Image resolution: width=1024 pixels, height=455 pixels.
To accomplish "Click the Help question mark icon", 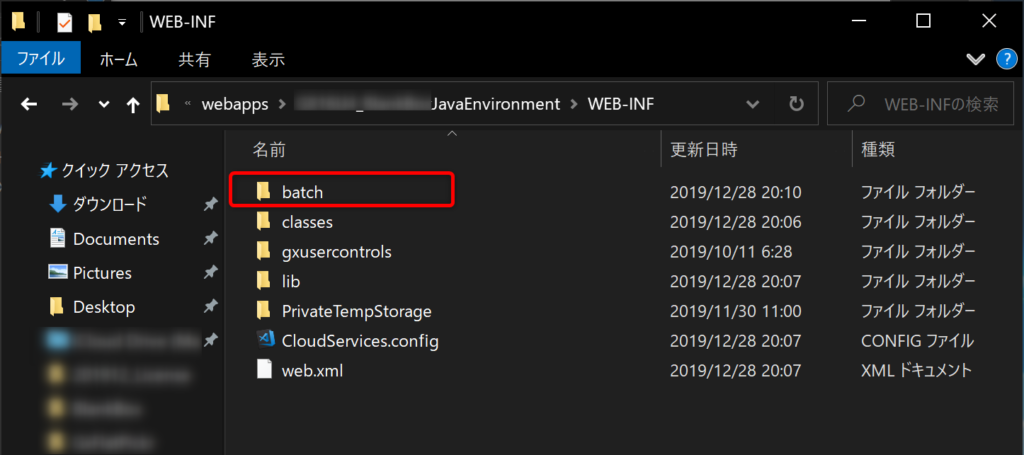I will point(1006,59).
